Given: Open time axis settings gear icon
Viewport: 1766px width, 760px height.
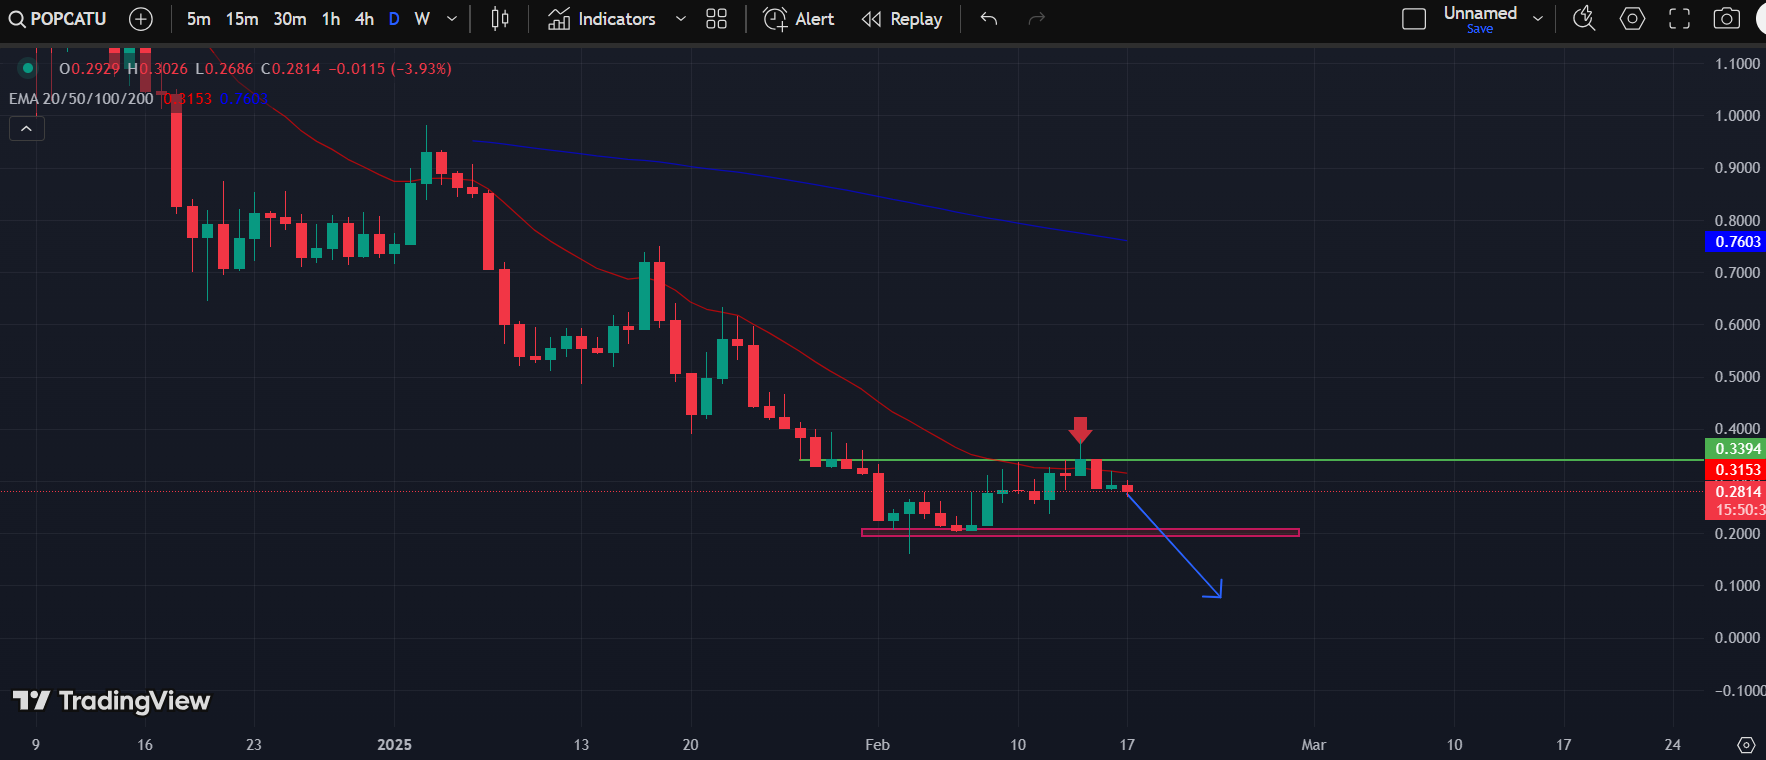Looking at the screenshot, I should point(1746,745).
